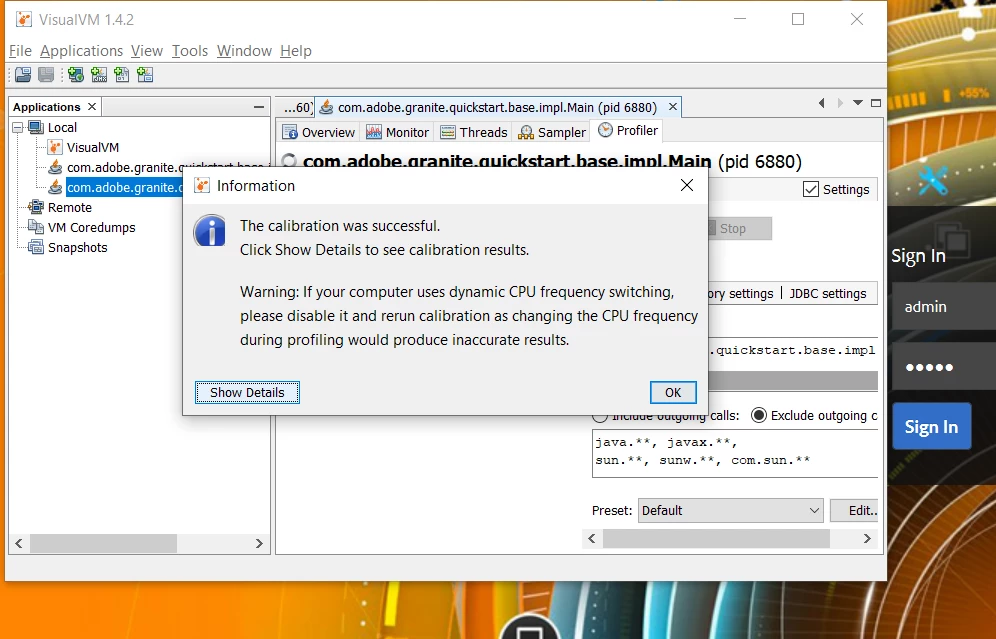Click the password field with dots
996x639 pixels.
pyautogui.click(x=944, y=367)
